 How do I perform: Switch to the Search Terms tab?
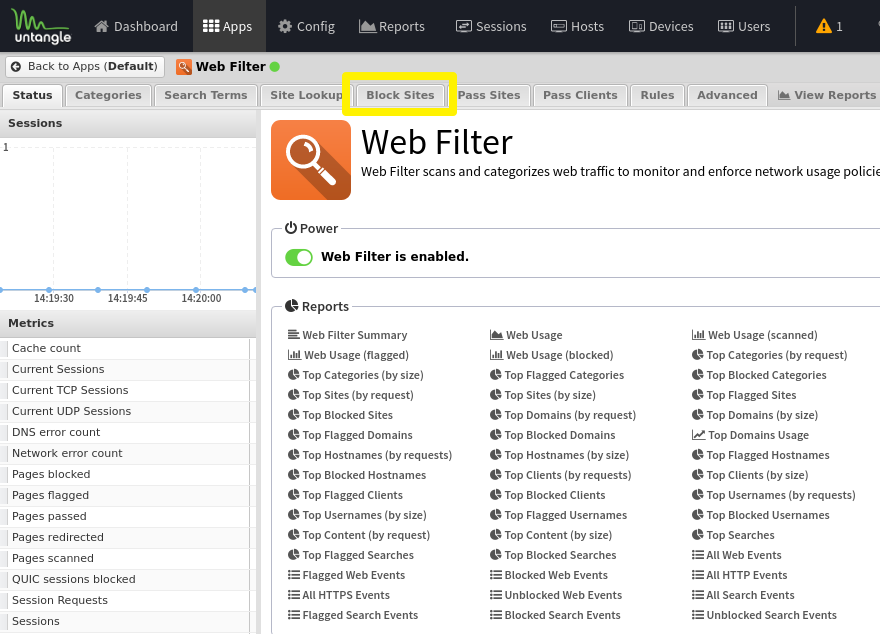coord(205,95)
